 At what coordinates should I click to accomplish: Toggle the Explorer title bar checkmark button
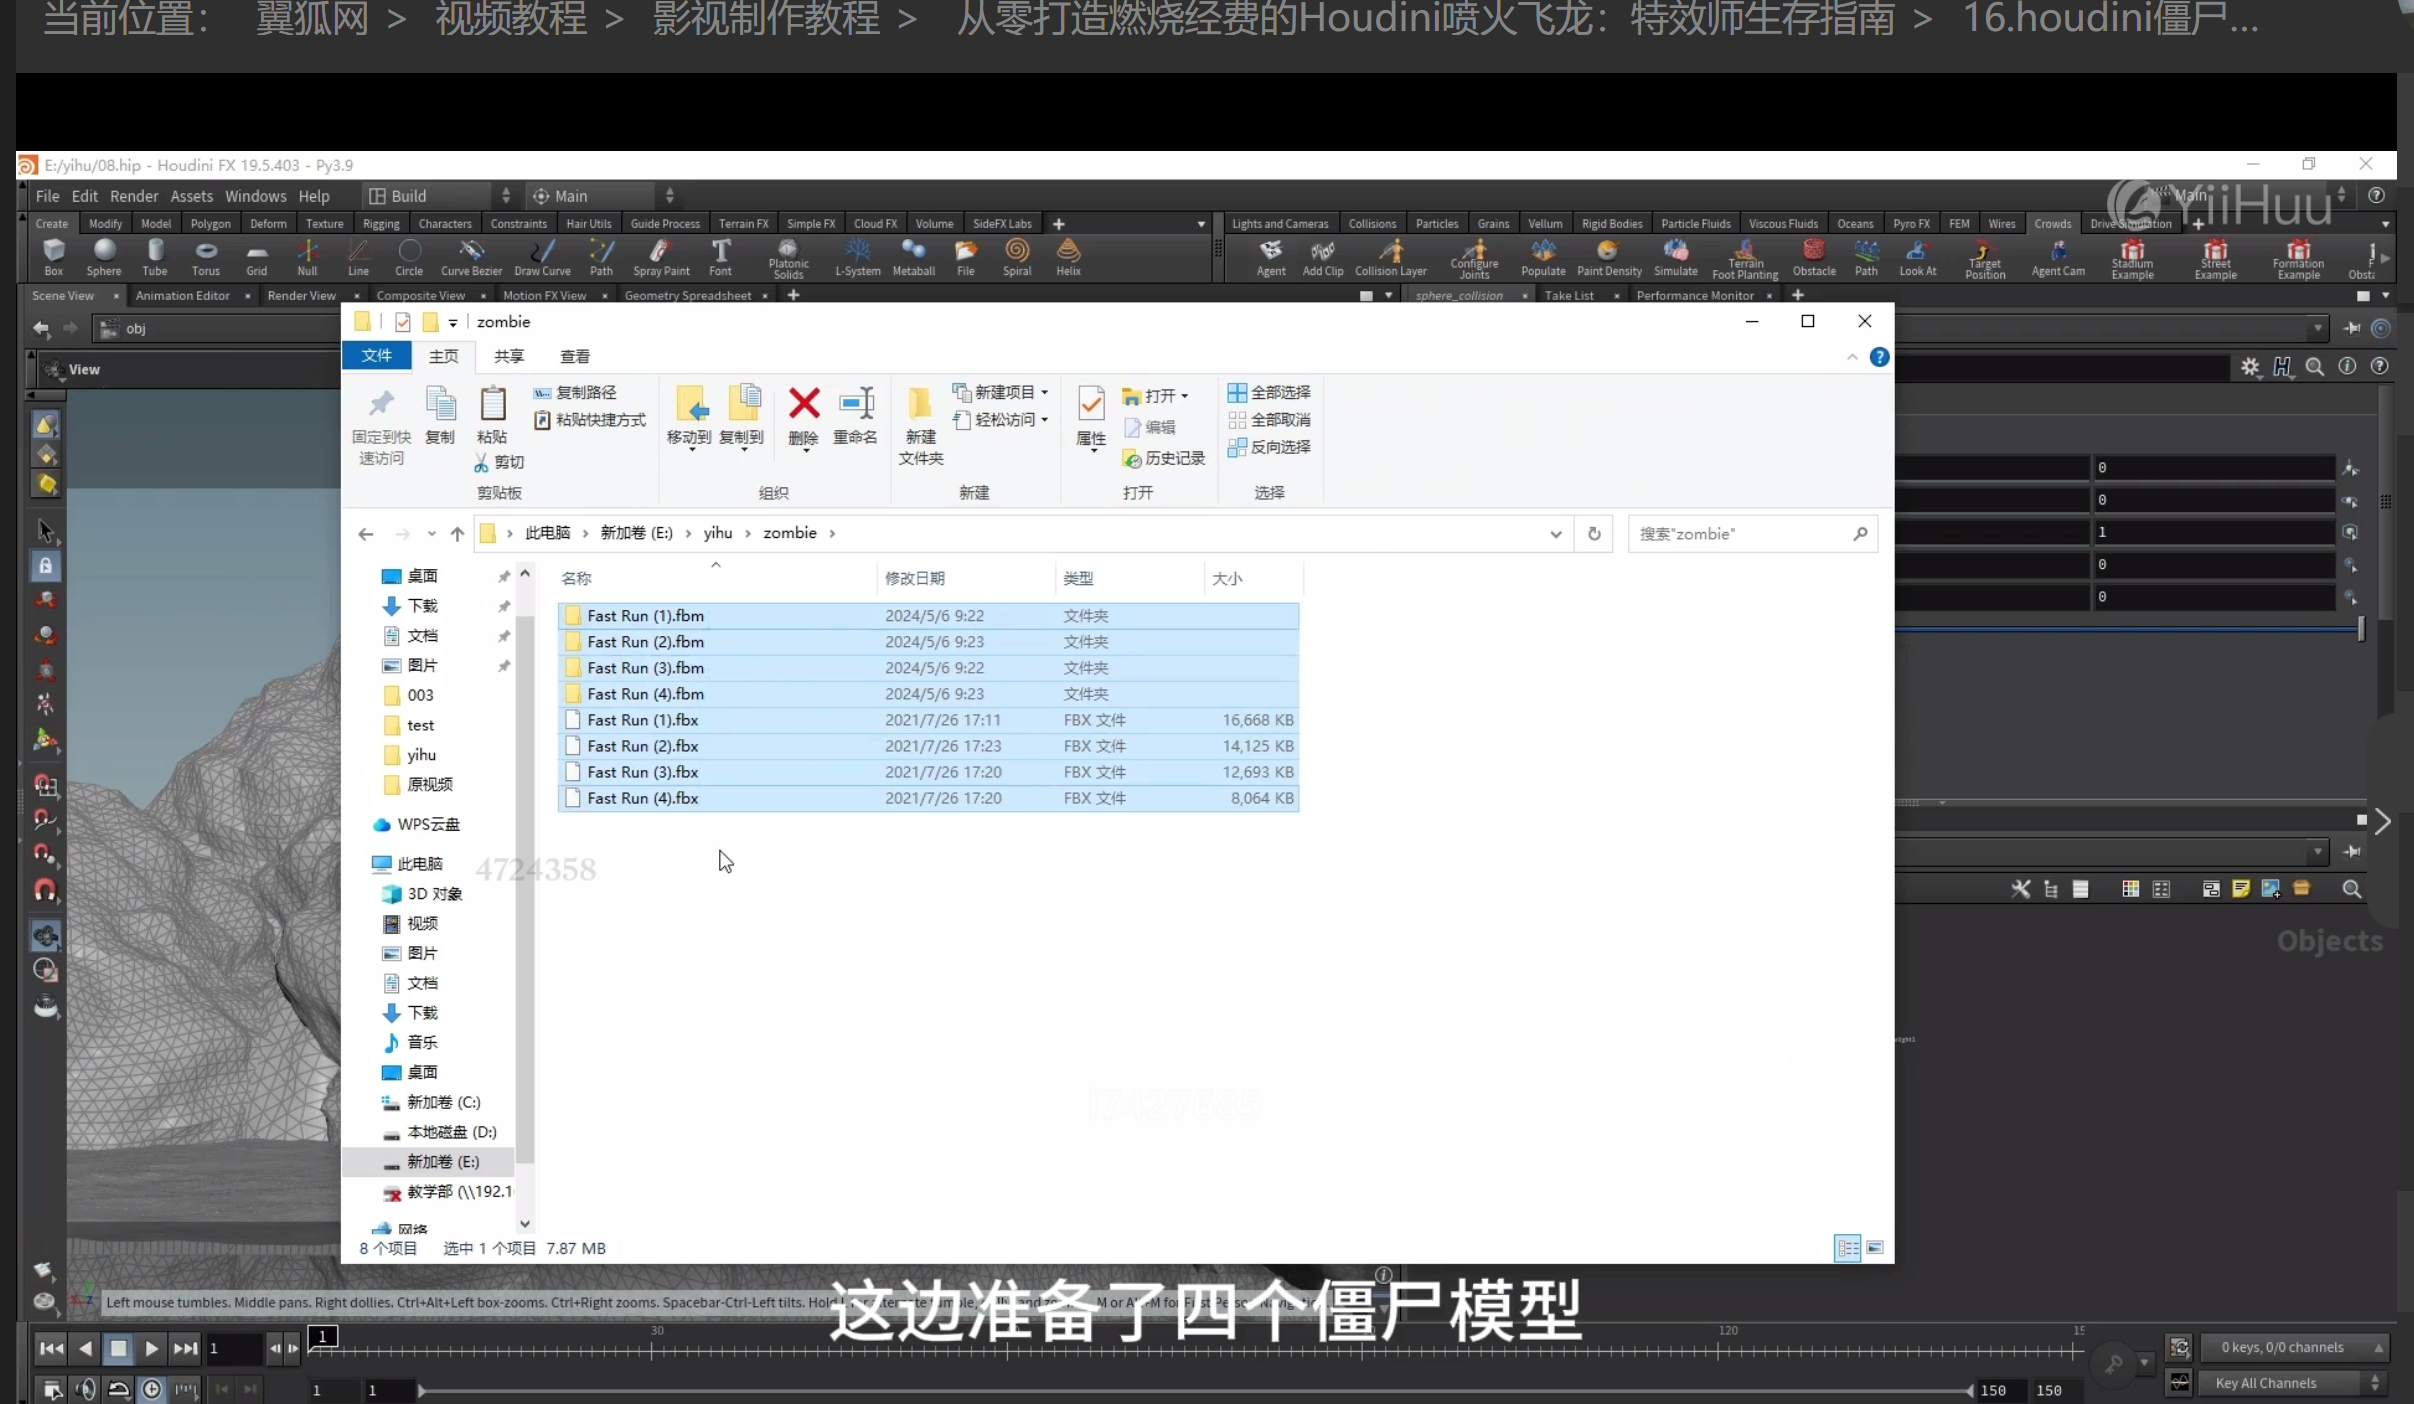[403, 322]
